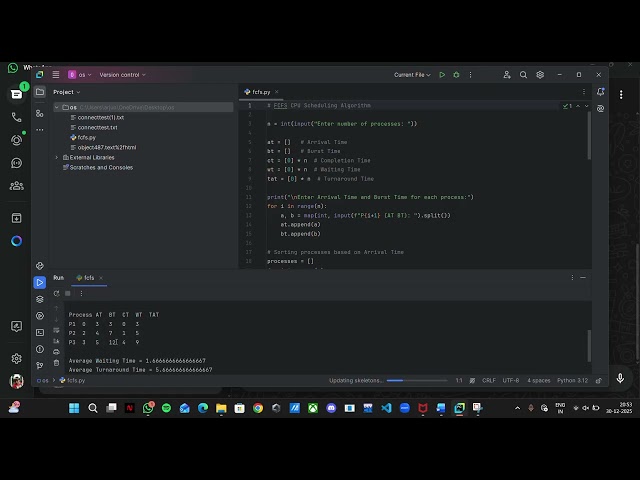This screenshot has height=480, width=640.
Task: Clear console output with trash icon
Action: (x=56, y=362)
